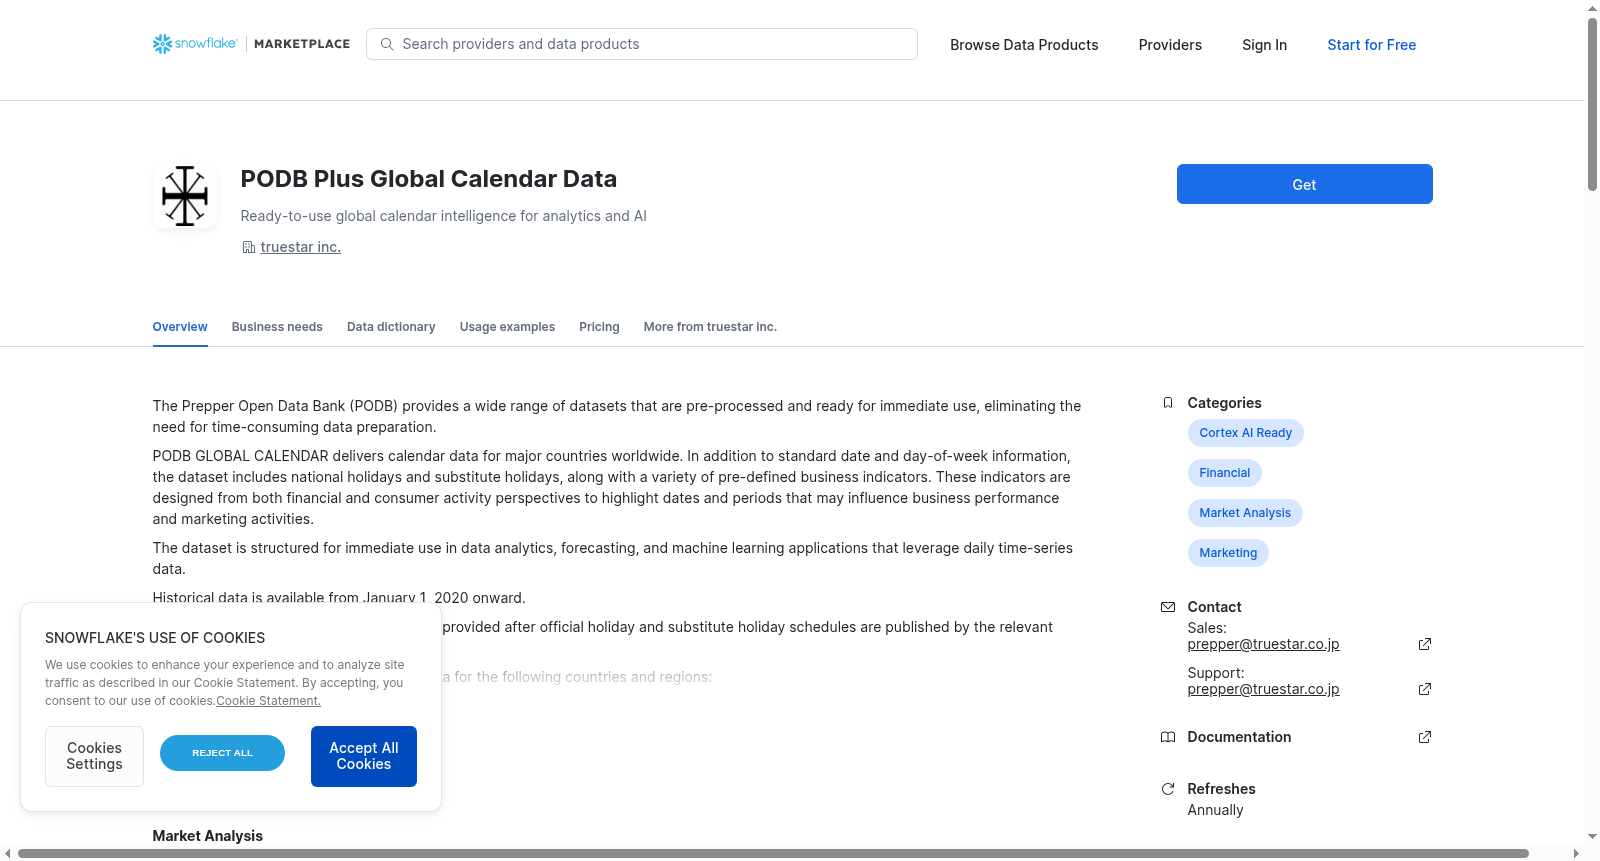The width and height of the screenshot is (1600, 861).
Task: Click the Documentation book icon
Action: pyautogui.click(x=1168, y=737)
